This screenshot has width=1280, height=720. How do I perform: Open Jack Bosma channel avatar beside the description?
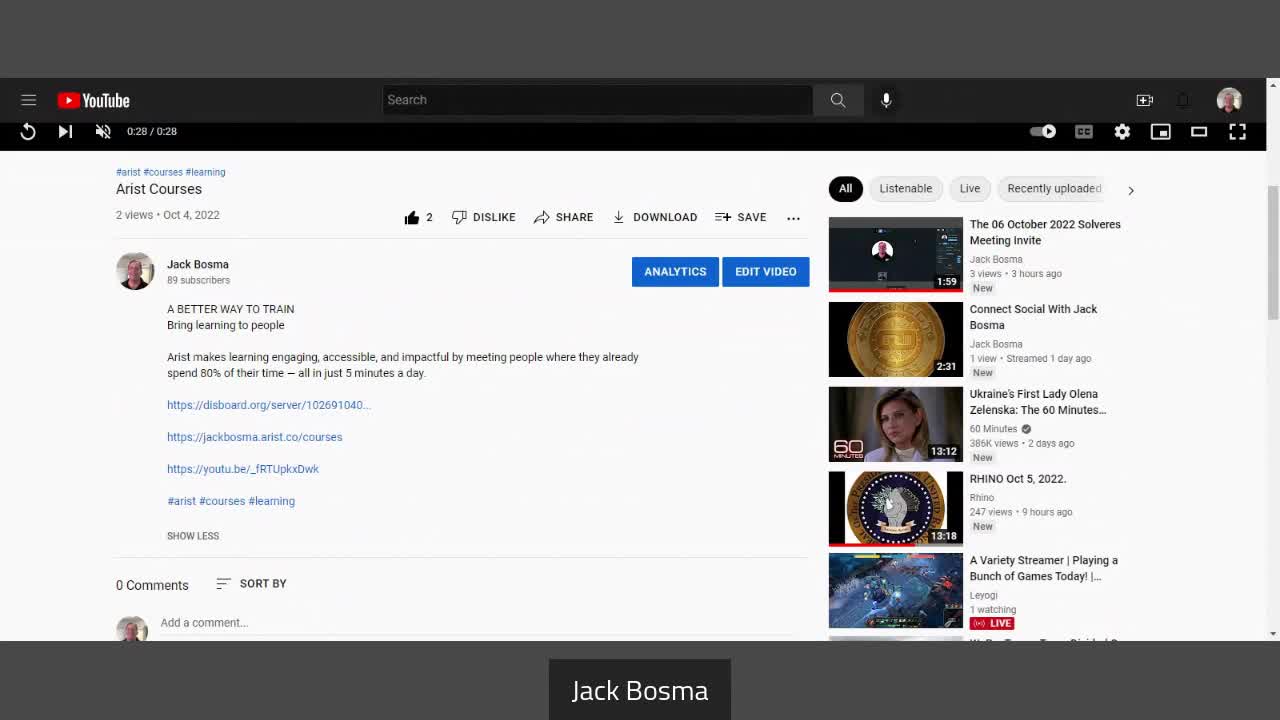[135, 271]
